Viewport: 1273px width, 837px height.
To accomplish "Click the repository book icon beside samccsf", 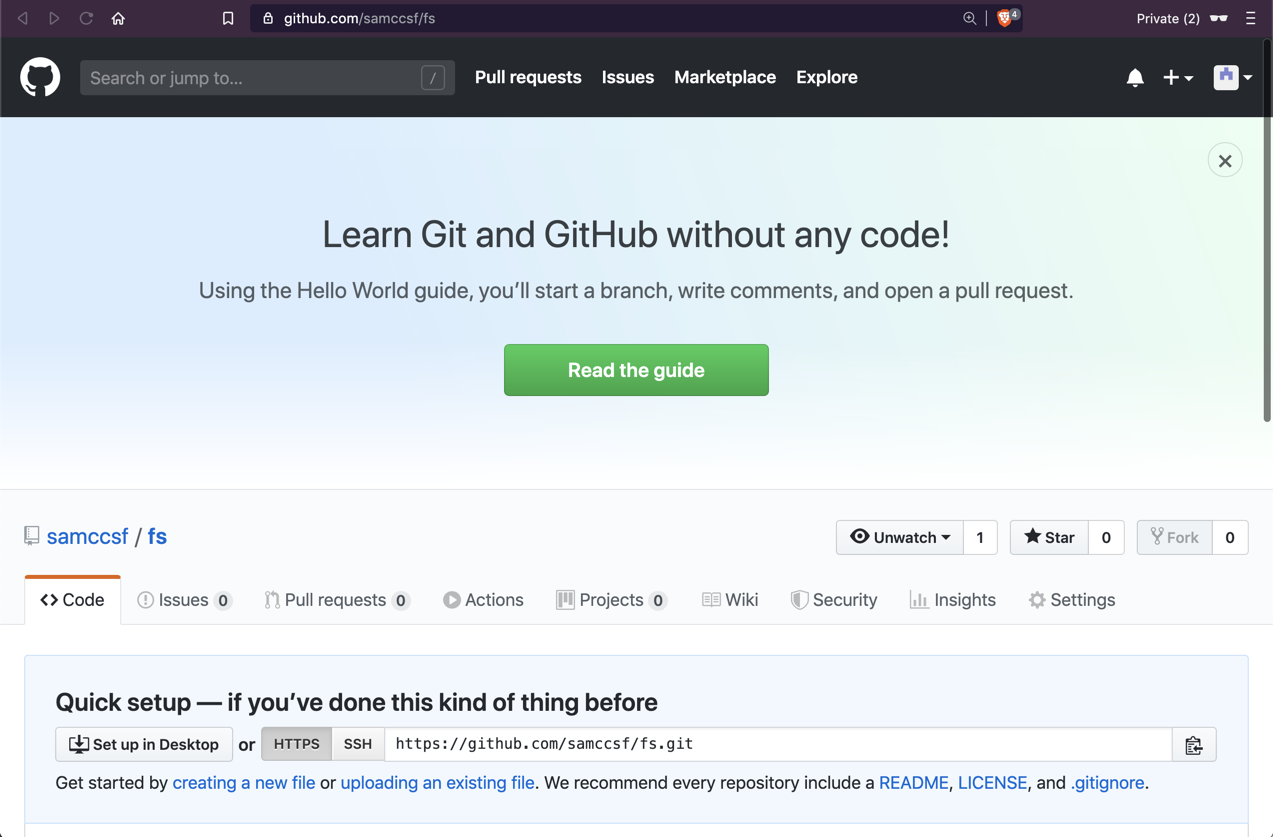I will click(x=32, y=536).
